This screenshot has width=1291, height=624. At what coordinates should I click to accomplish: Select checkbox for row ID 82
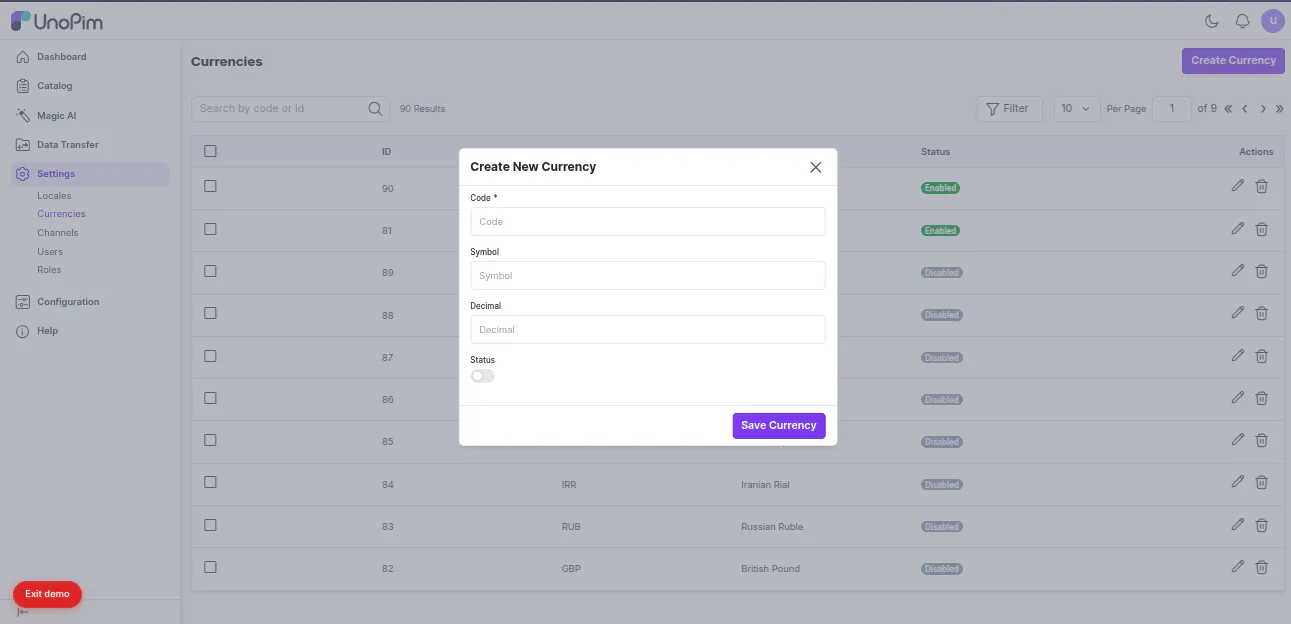210,567
